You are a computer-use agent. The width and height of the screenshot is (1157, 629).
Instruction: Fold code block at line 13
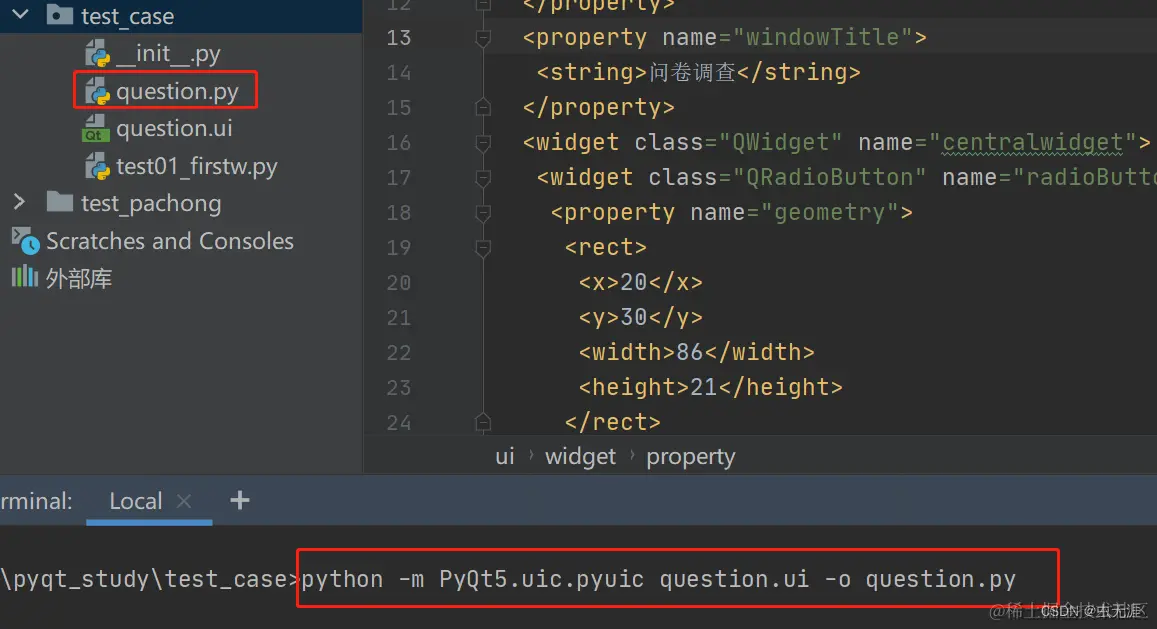point(483,37)
